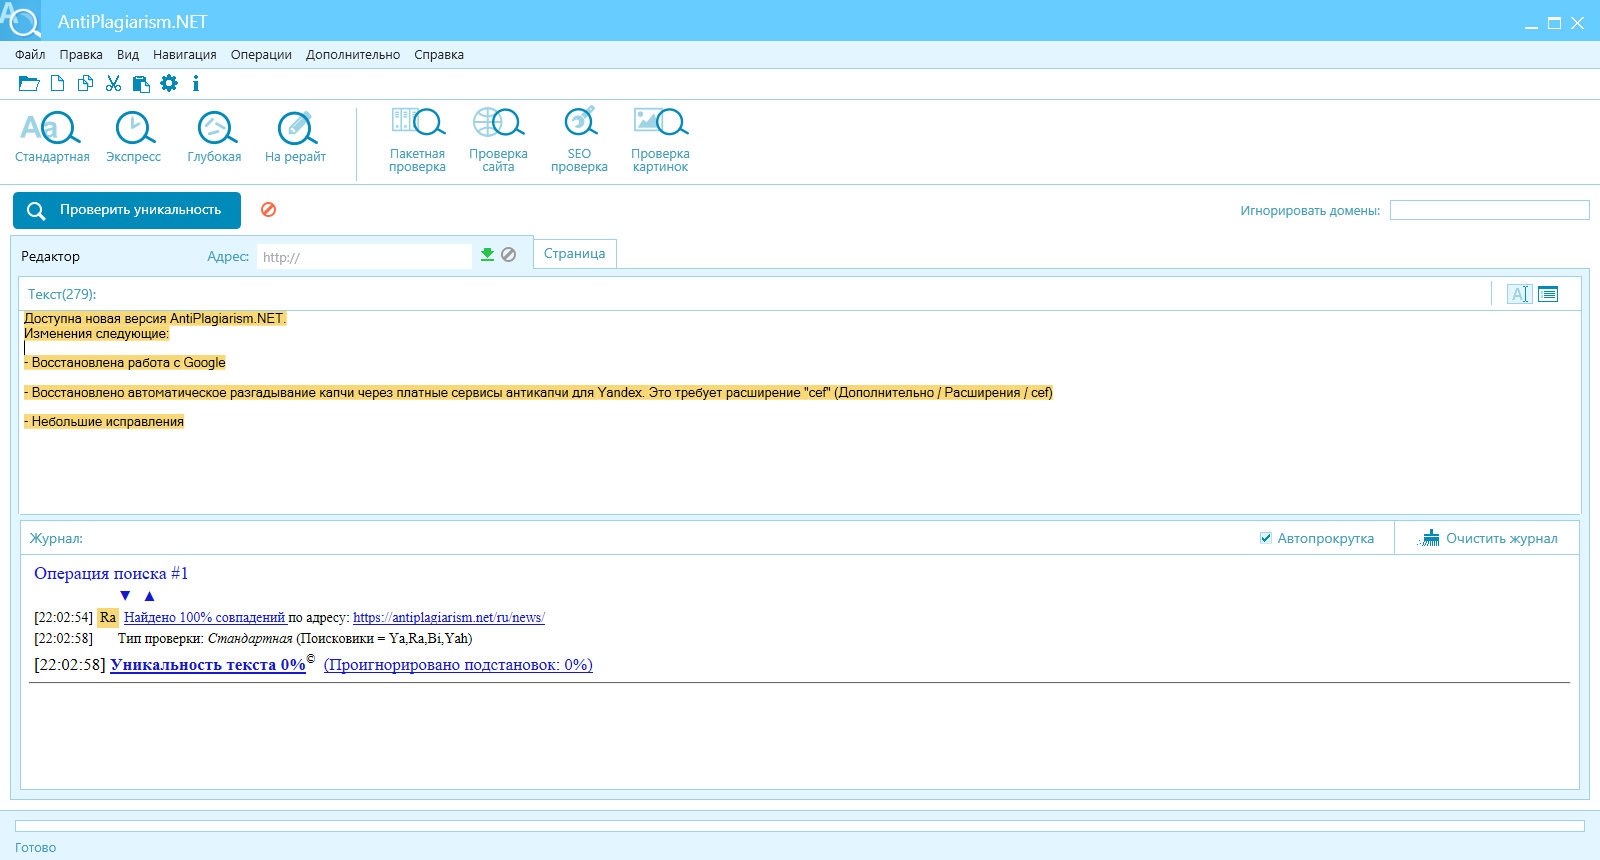Toggle the Автопрокрутка checkbox
Viewport: 1600px width, 860px height.
[x=1266, y=538]
